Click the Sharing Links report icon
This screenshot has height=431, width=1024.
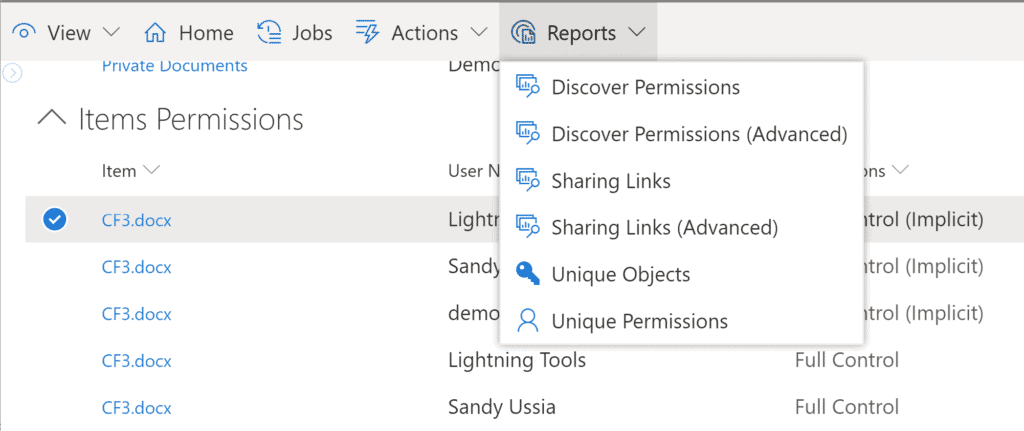[x=527, y=180]
